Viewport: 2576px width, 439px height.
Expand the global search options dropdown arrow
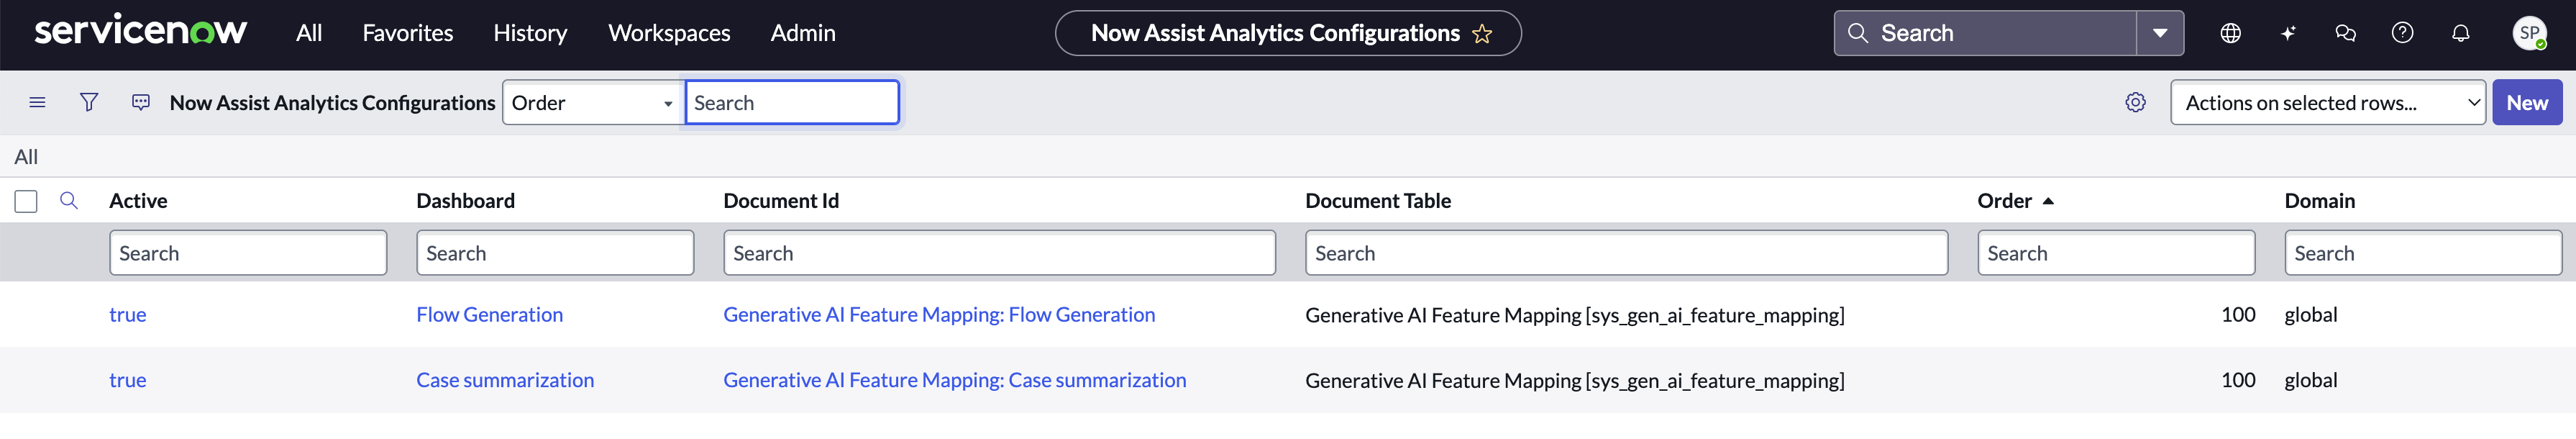pyautogui.click(x=2160, y=33)
